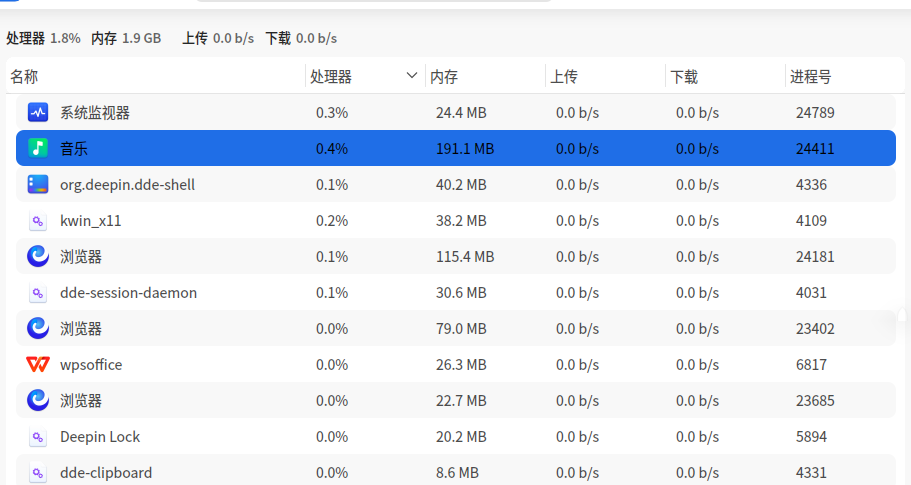The height and width of the screenshot is (485, 911).
Task: Select the dde-clipboard process name
Action: 106,473
